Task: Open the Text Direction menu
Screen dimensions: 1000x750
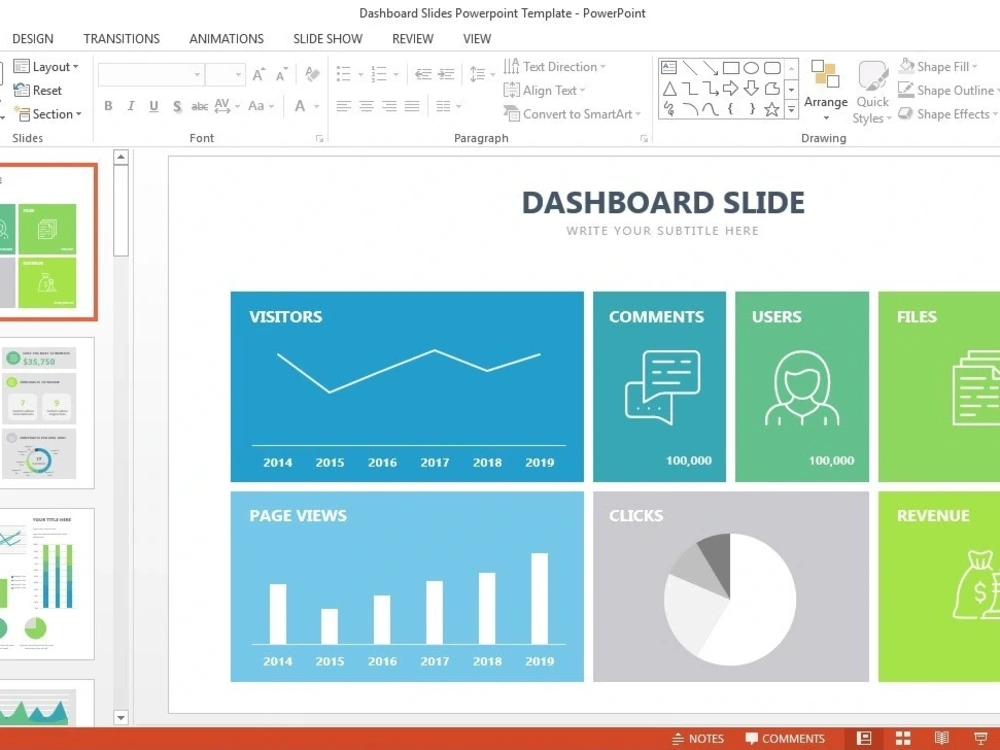Action: [x=554, y=66]
